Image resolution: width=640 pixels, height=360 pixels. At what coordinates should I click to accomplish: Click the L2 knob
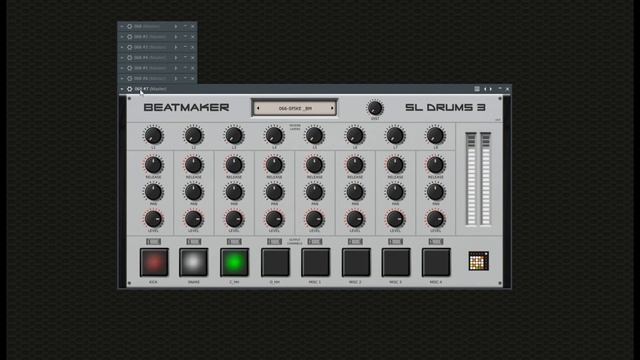[193, 136]
